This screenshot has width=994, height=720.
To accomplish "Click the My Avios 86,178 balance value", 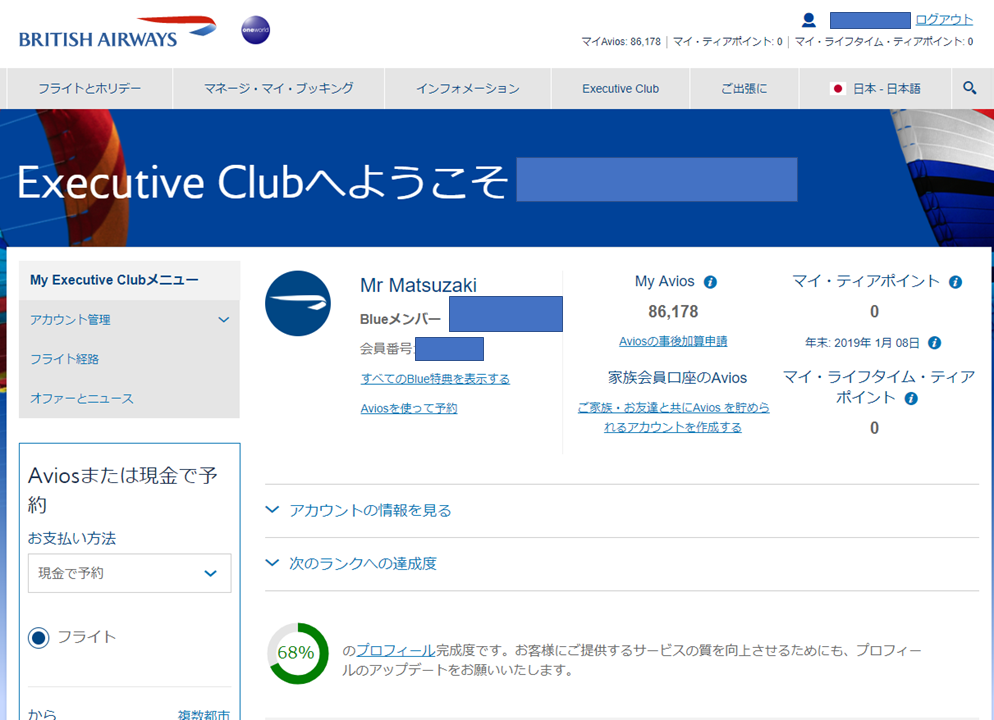I will [673, 312].
